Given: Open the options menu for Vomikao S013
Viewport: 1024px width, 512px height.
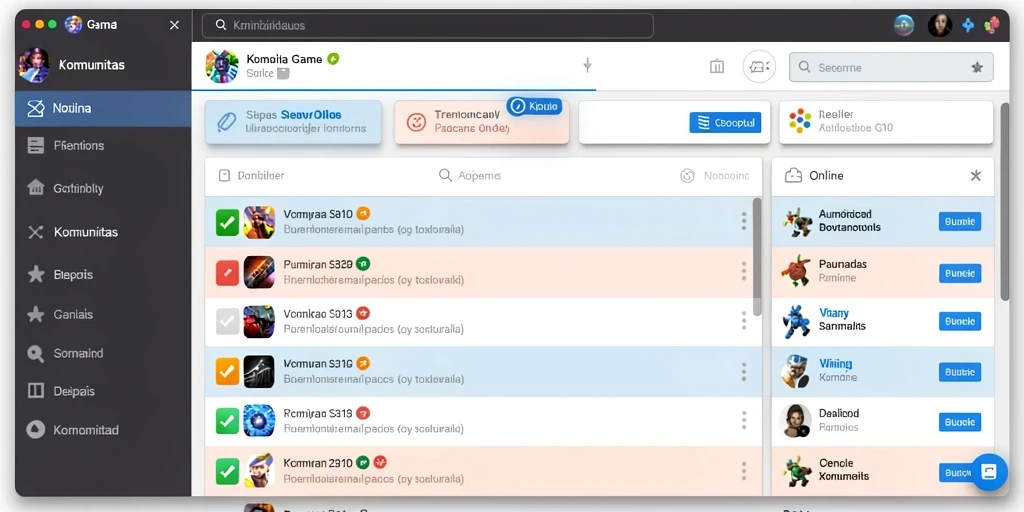Looking at the screenshot, I should (x=744, y=321).
